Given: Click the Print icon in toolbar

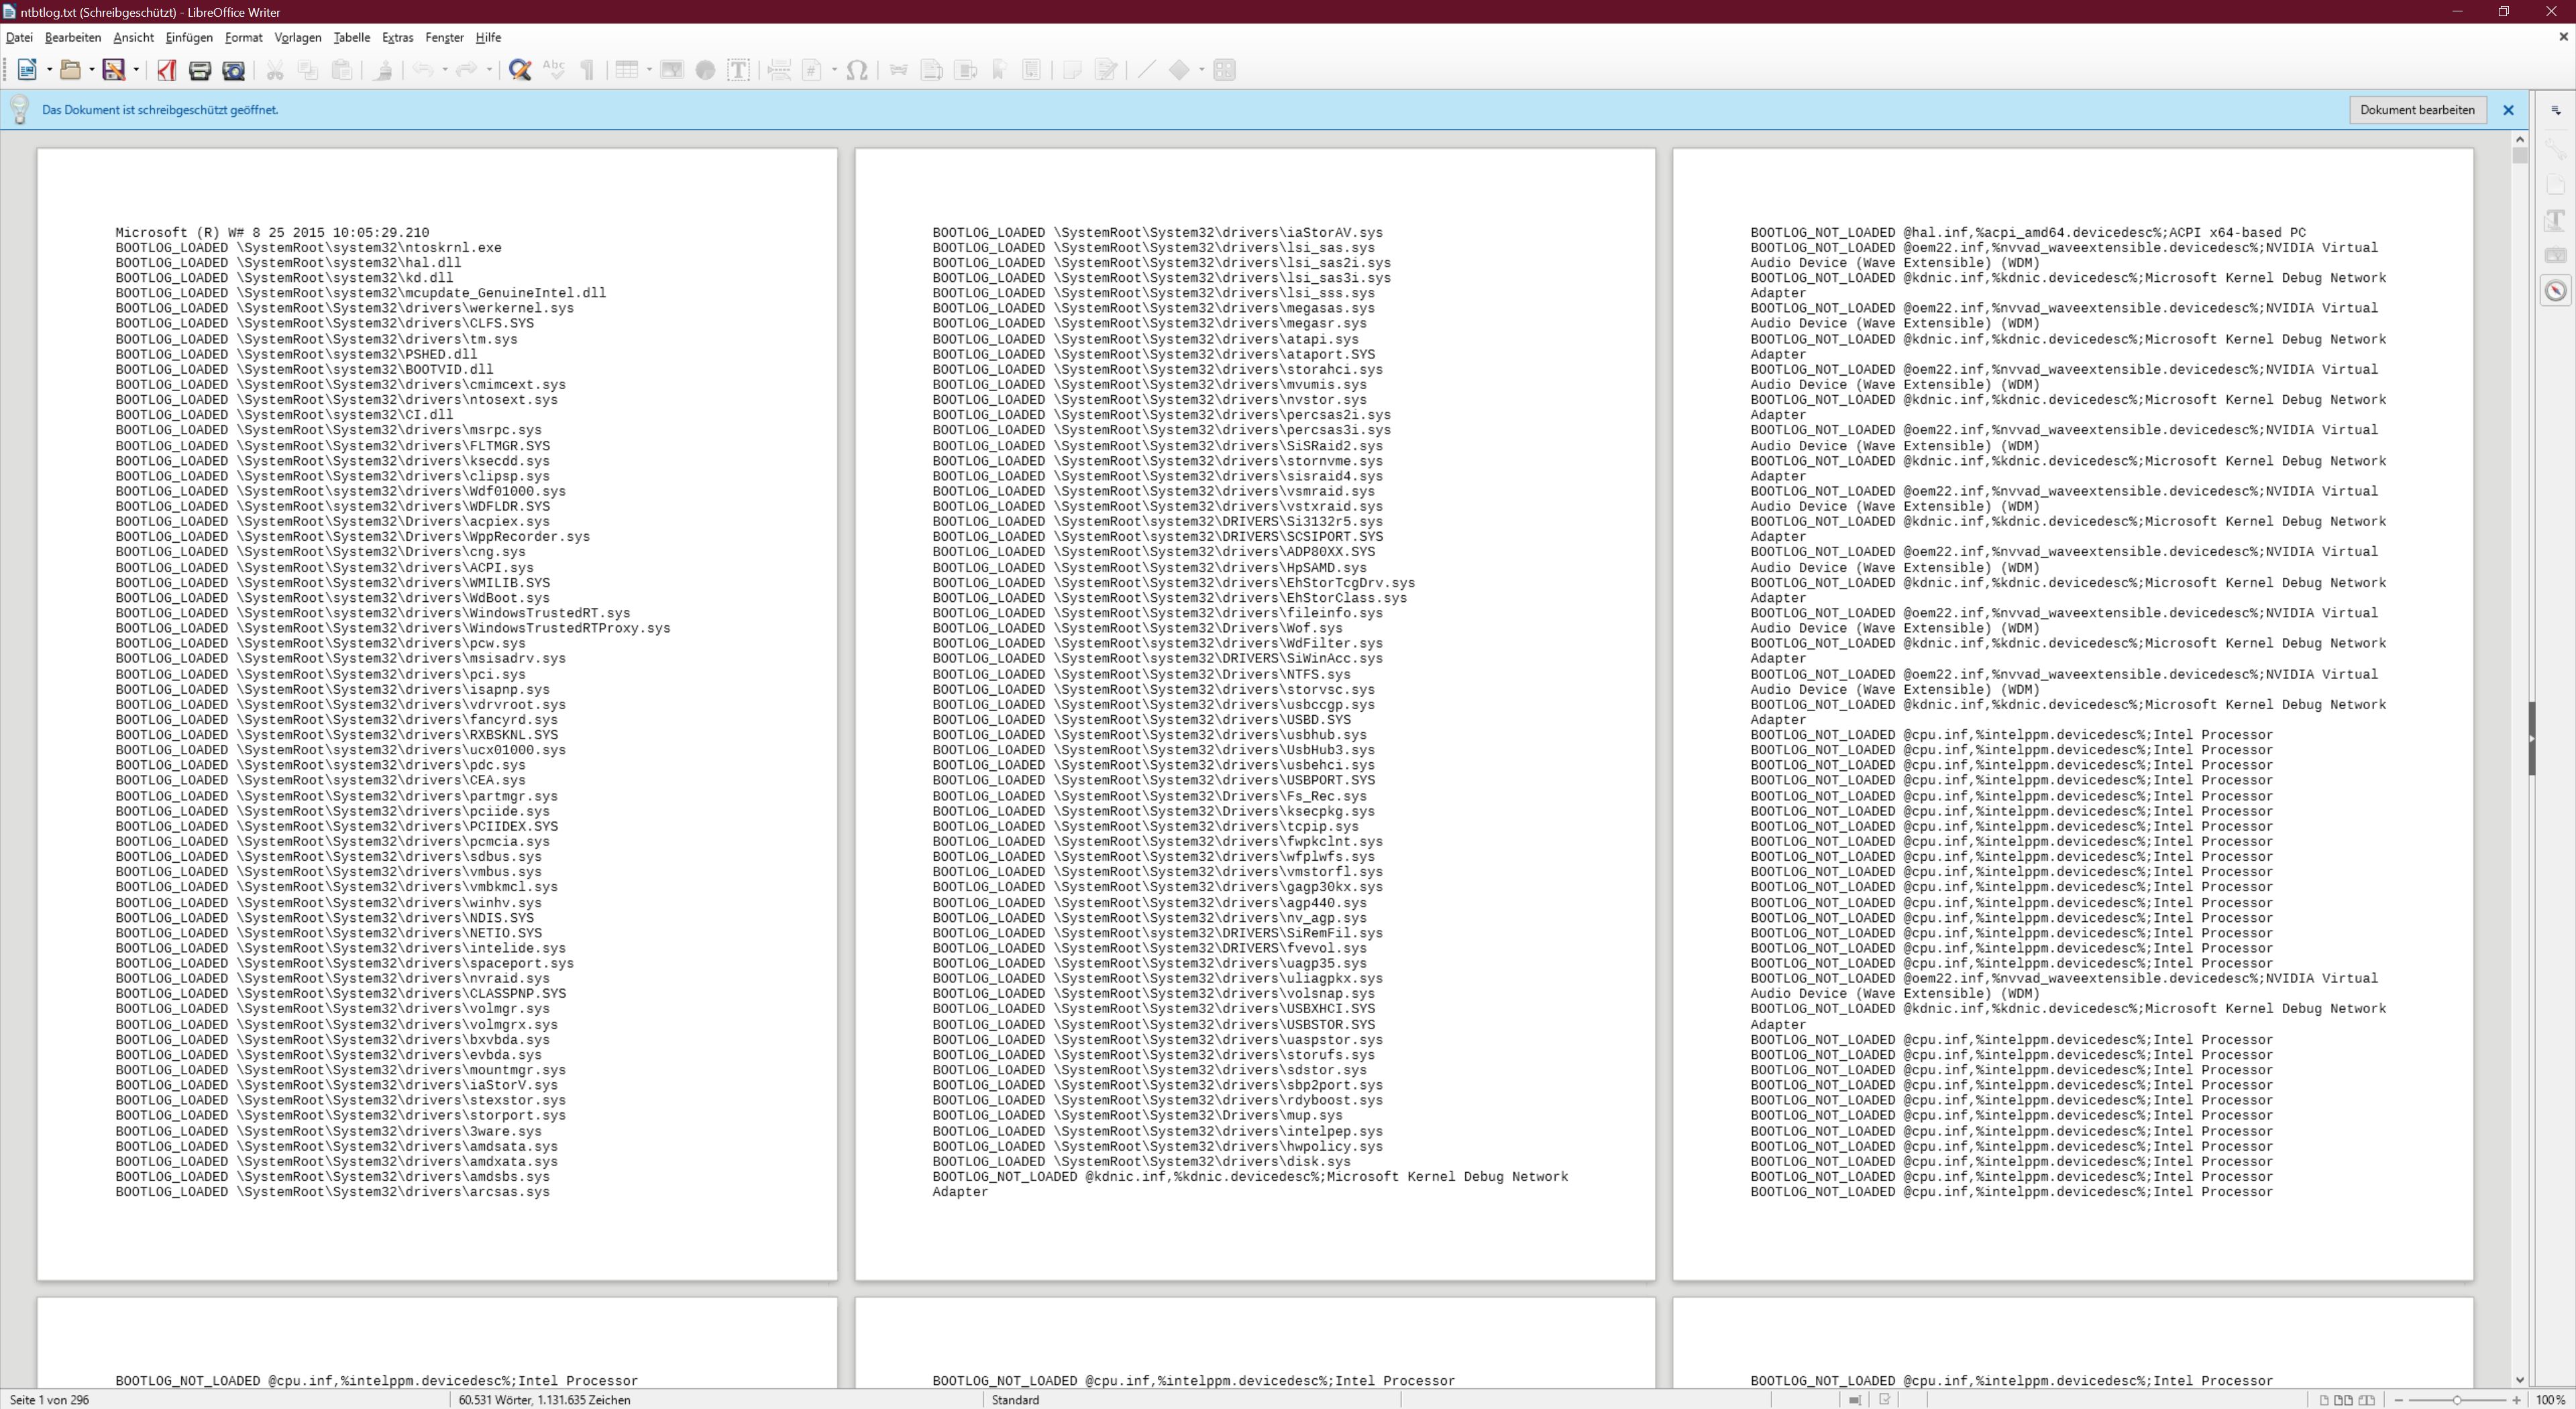Looking at the screenshot, I should (200, 70).
